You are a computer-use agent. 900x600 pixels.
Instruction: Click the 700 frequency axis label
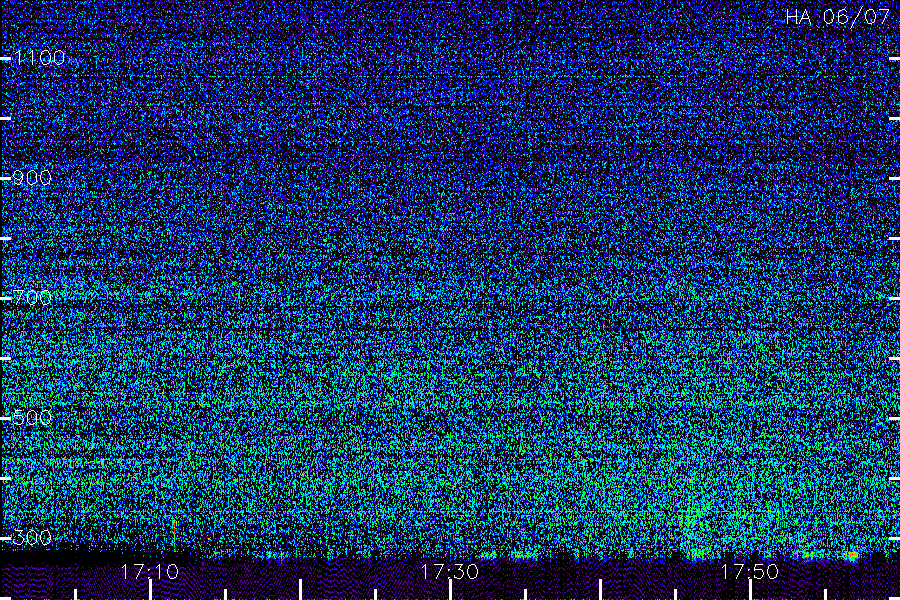click(x=32, y=298)
